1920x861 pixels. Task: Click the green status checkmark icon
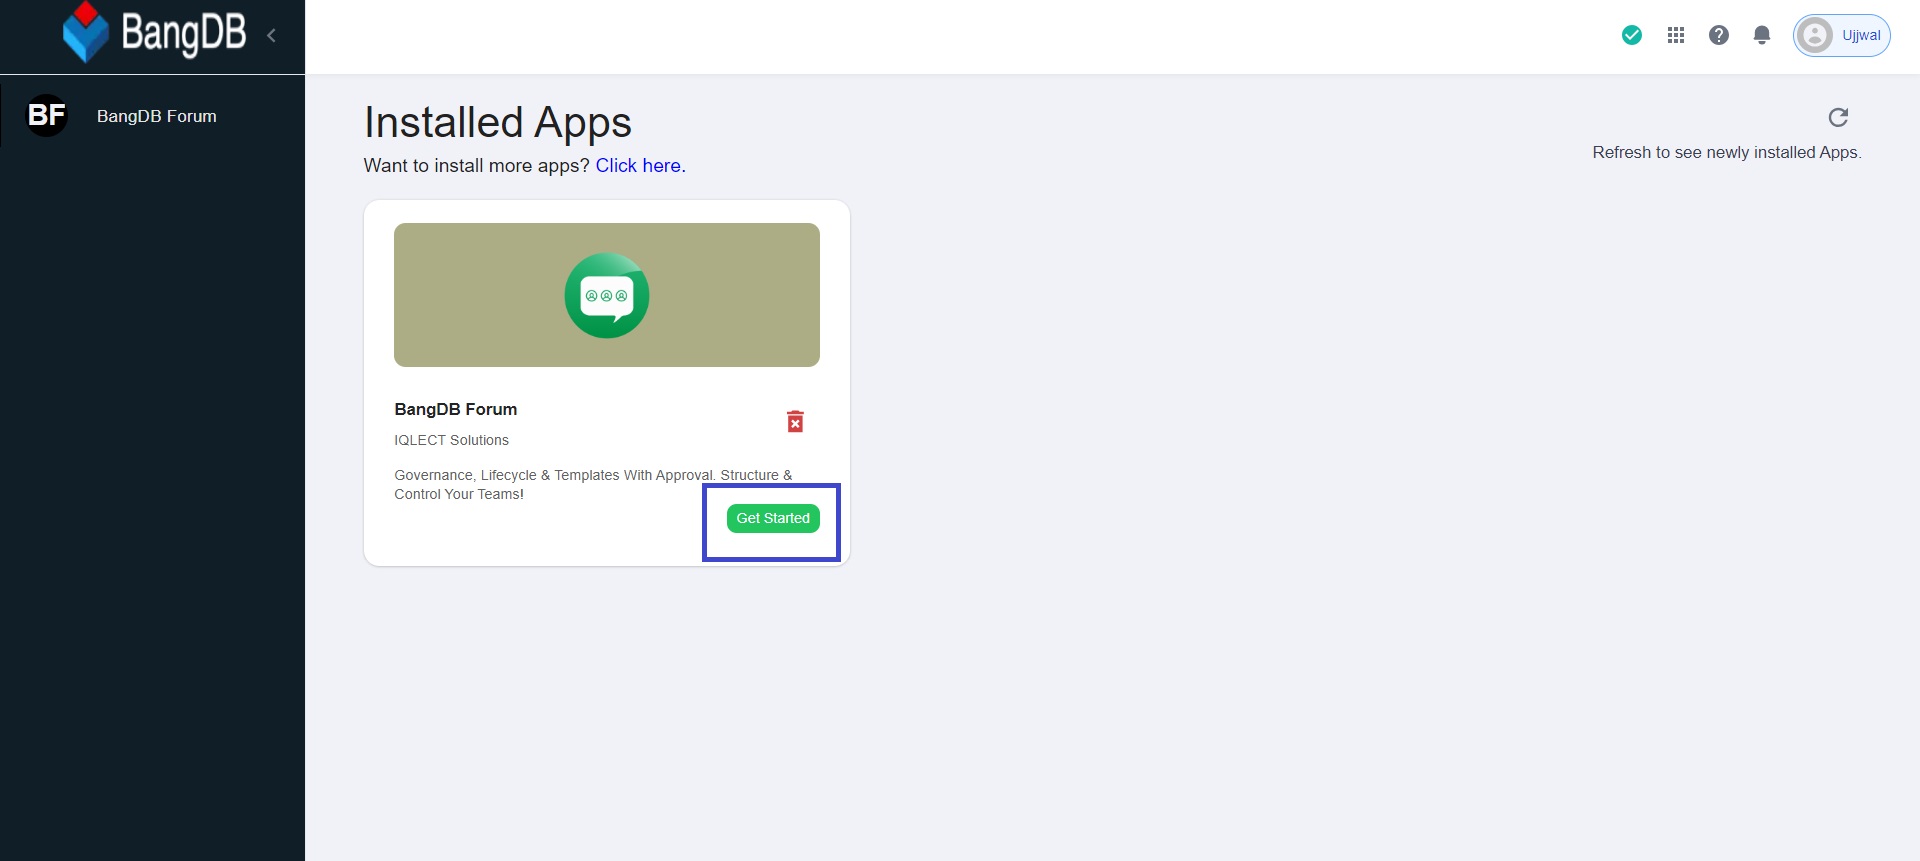coord(1632,35)
